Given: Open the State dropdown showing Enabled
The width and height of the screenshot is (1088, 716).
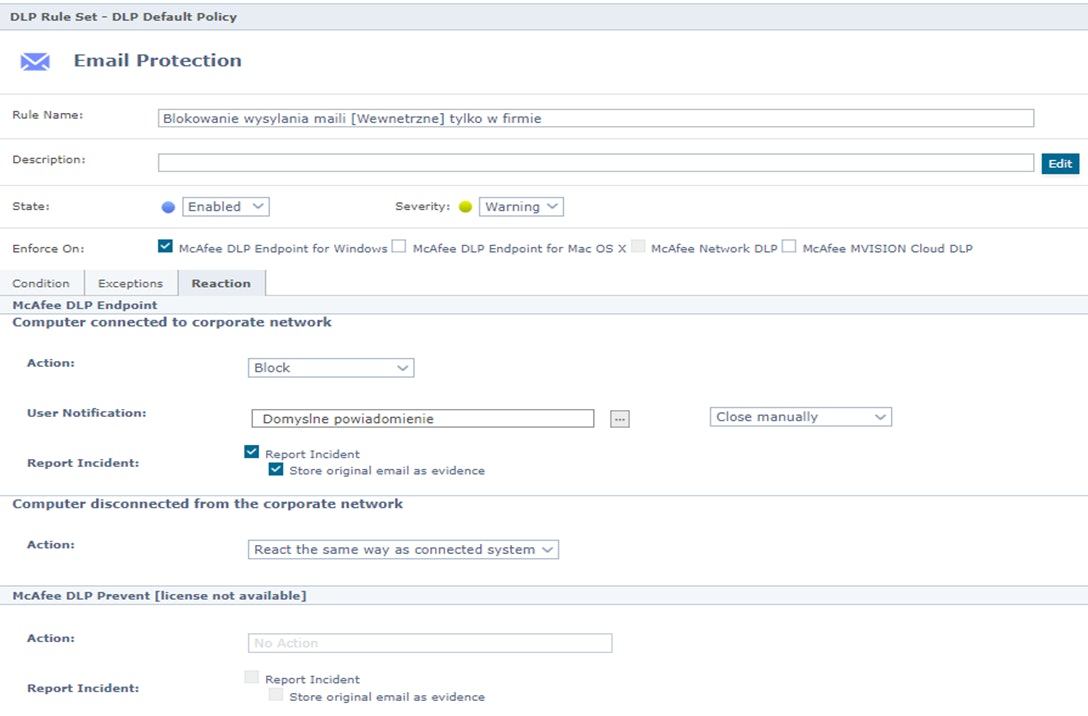Looking at the screenshot, I should tap(226, 207).
